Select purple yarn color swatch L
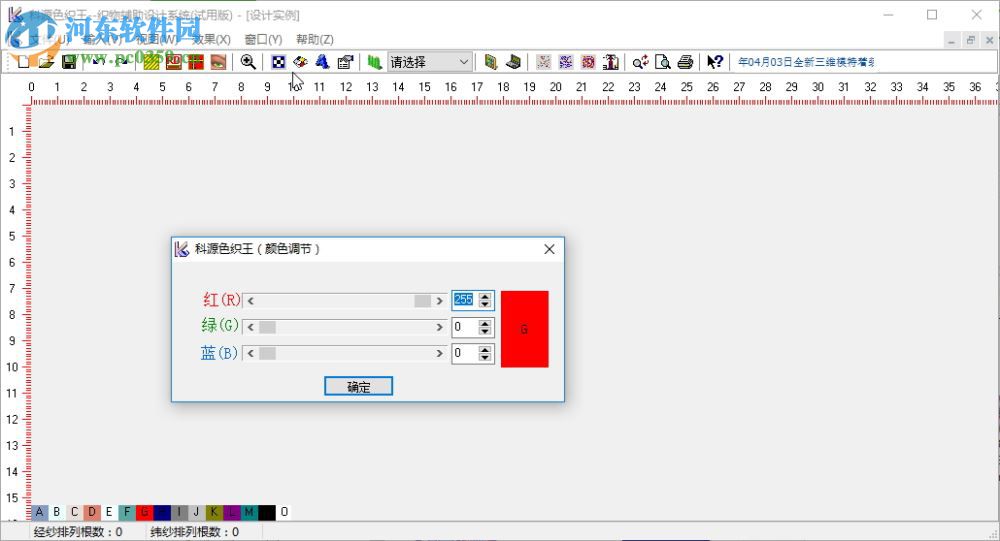The image size is (1000, 541). (x=232, y=512)
